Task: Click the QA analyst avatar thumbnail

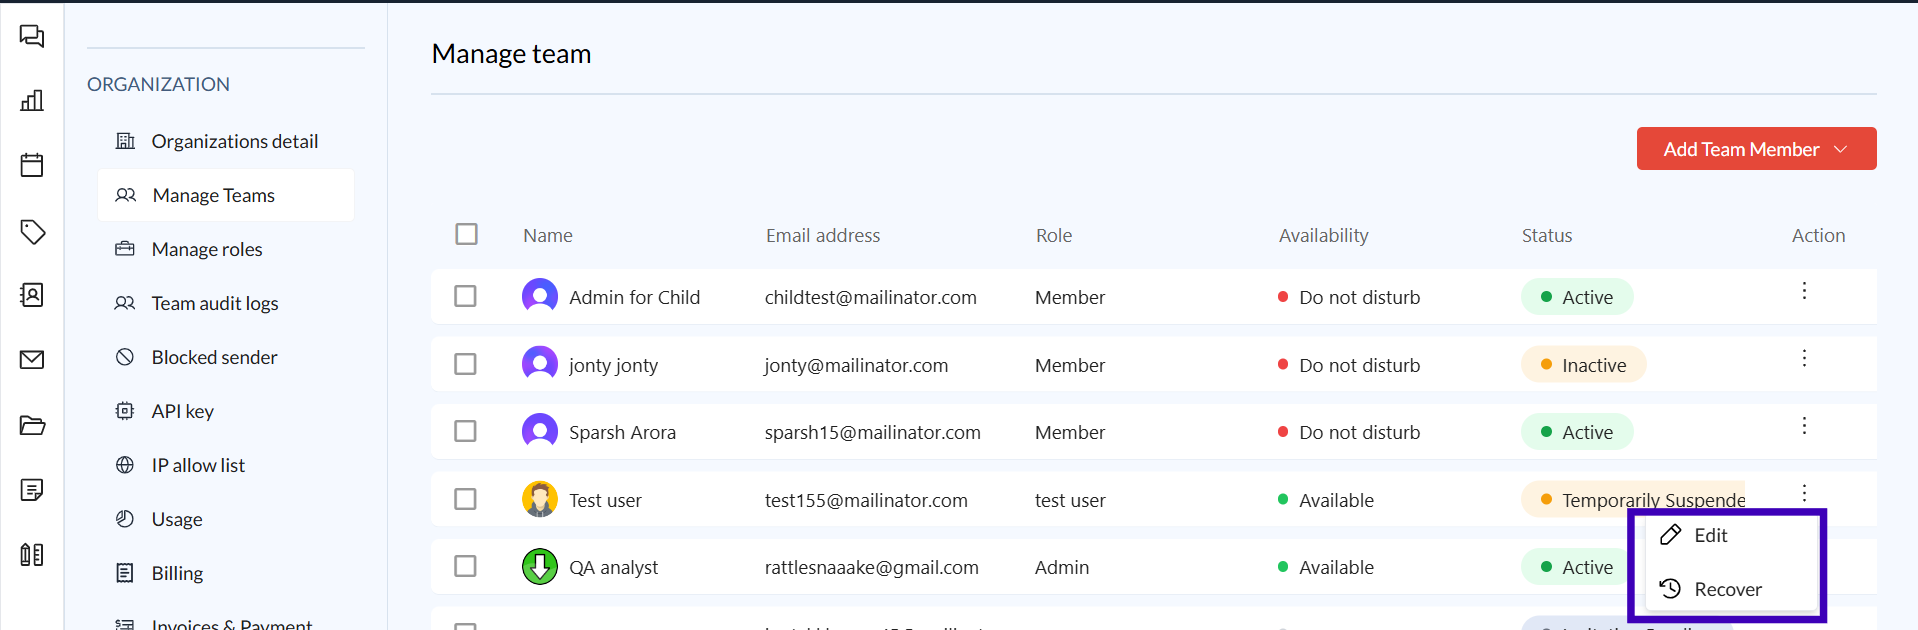Action: coord(540,566)
